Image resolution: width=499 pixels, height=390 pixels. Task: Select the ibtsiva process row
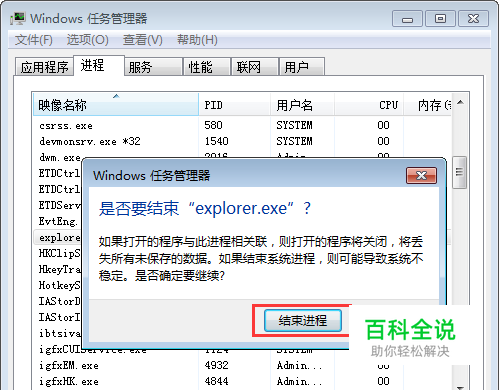[58, 333]
